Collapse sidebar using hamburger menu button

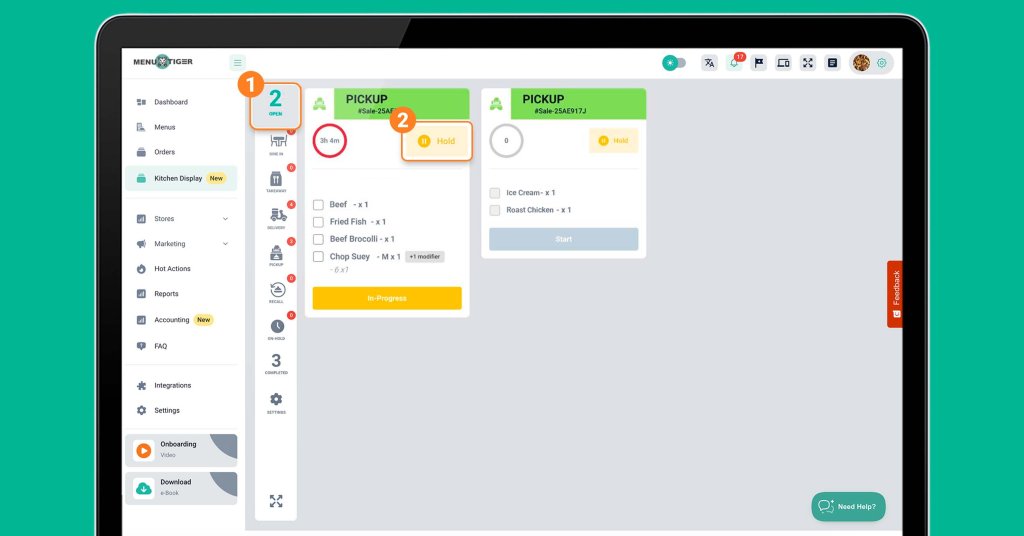coord(237,62)
